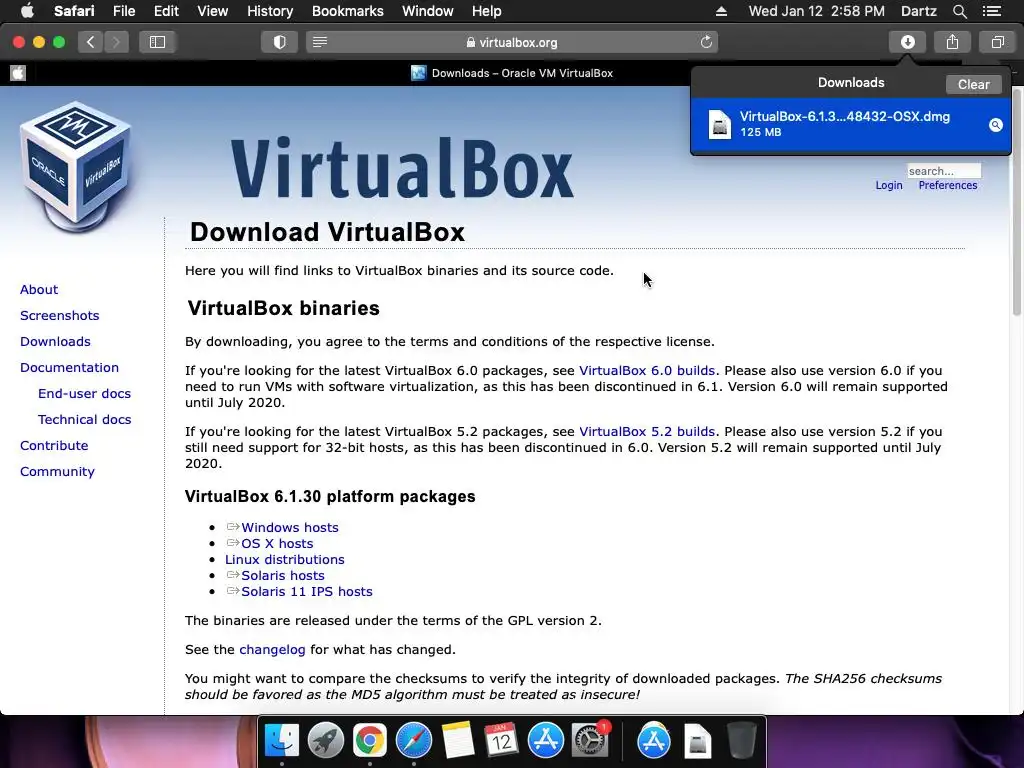Open the Safari menu
Image resolution: width=1024 pixels, height=768 pixels.
point(74,11)
